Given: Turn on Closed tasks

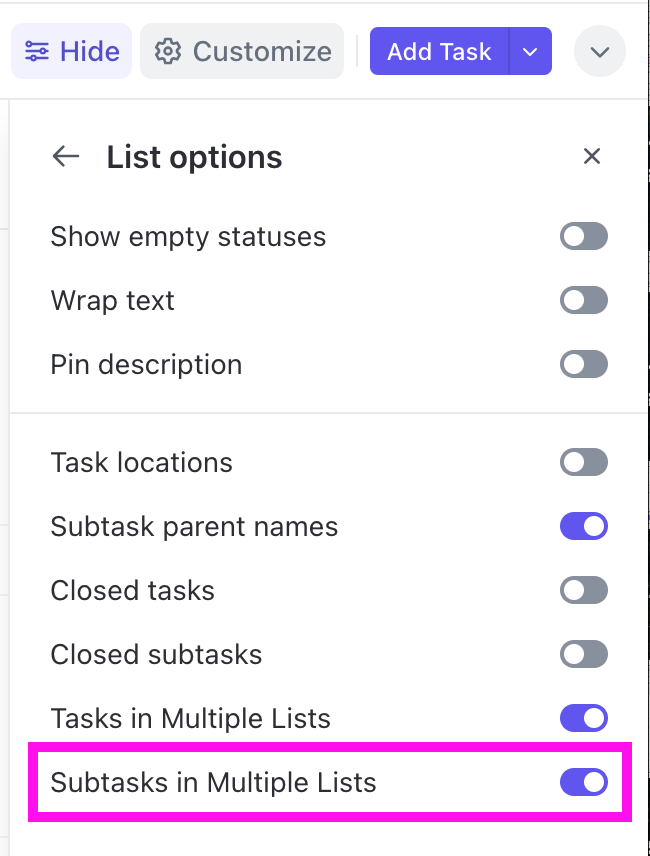Looking at the screenshot, I should point(584,590).
